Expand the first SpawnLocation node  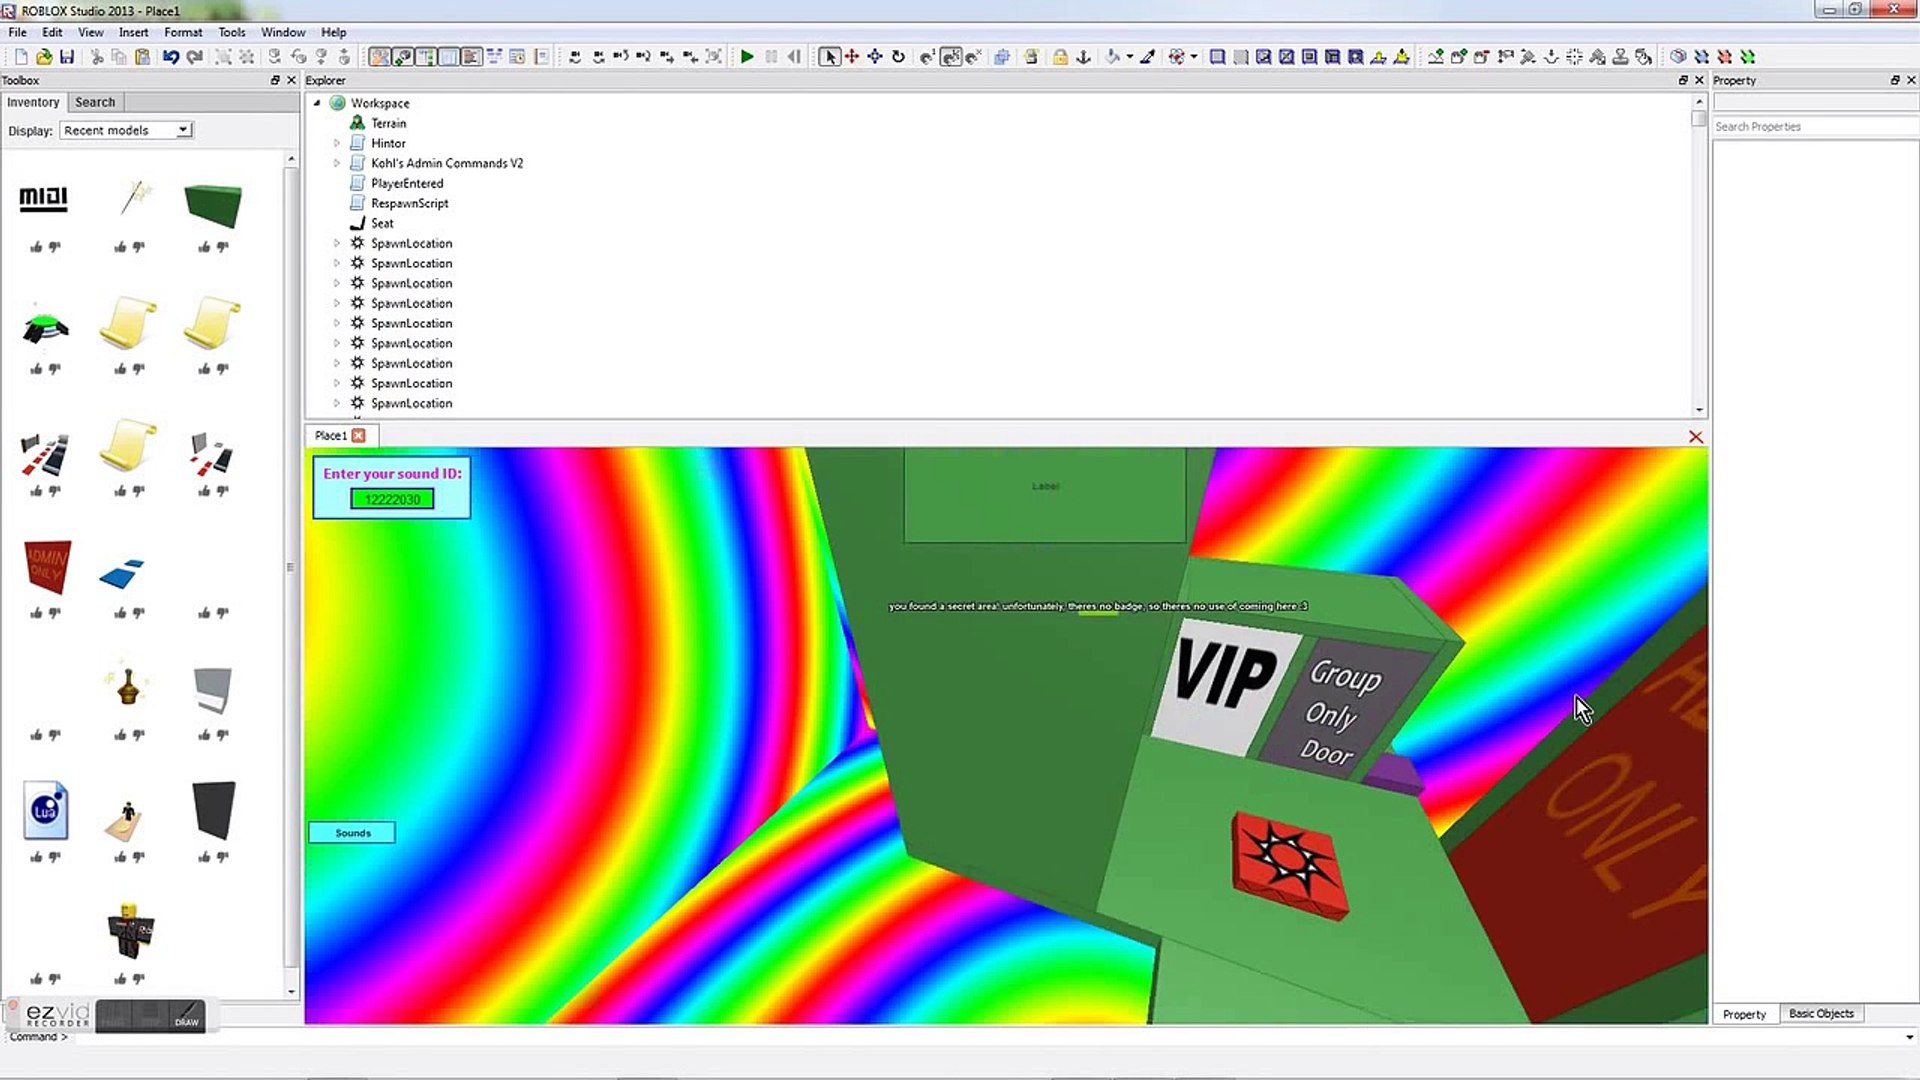(337, 243)
